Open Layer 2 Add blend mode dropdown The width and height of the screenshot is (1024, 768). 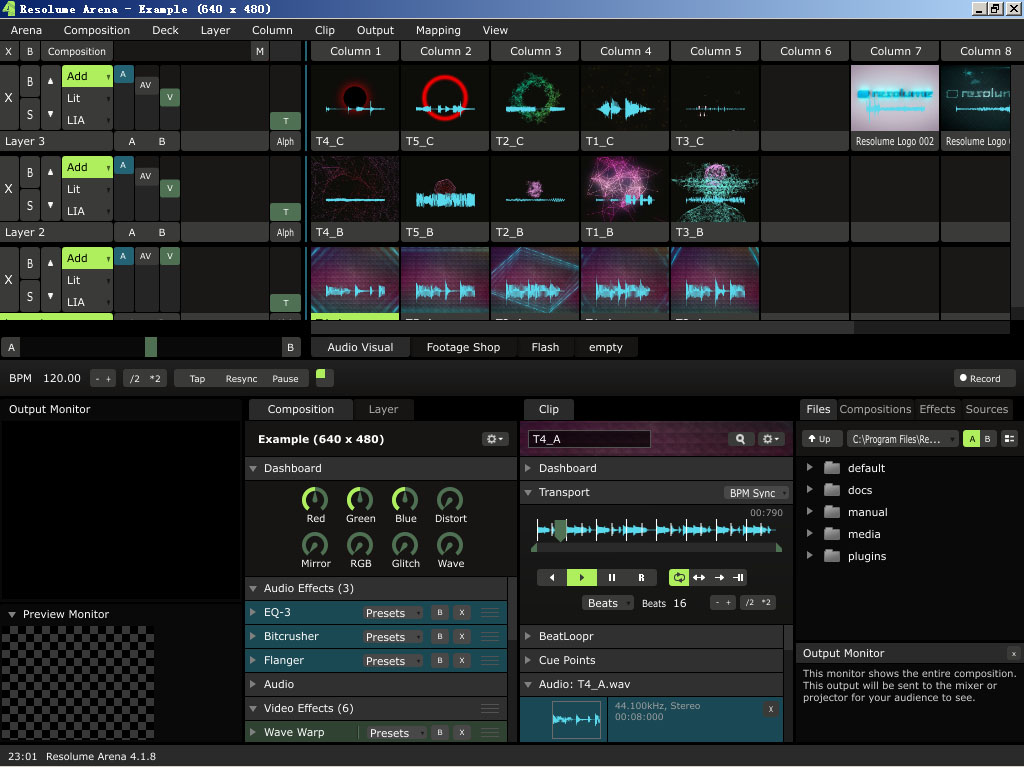pyautogui.click(x=88, y=167)
